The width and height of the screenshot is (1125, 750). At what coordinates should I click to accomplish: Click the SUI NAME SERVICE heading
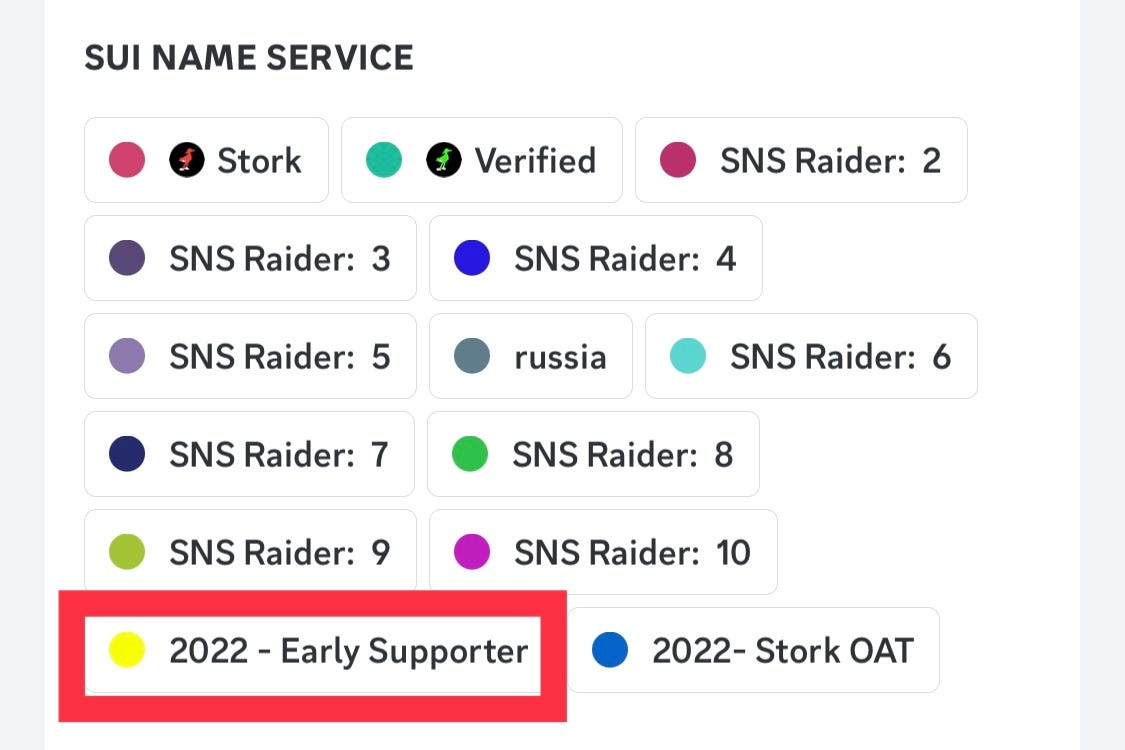[x=248, y=57]
